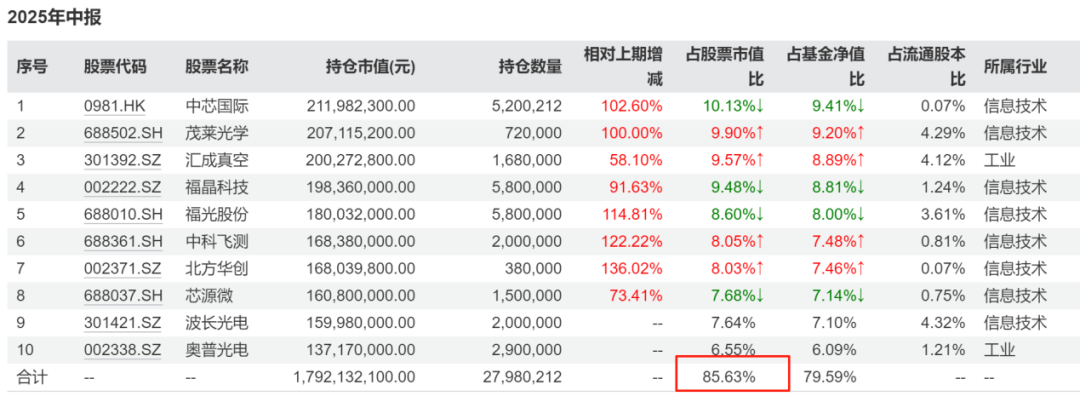
Task: Click the 持仓市值(元) column header
Action: point(371,67)
